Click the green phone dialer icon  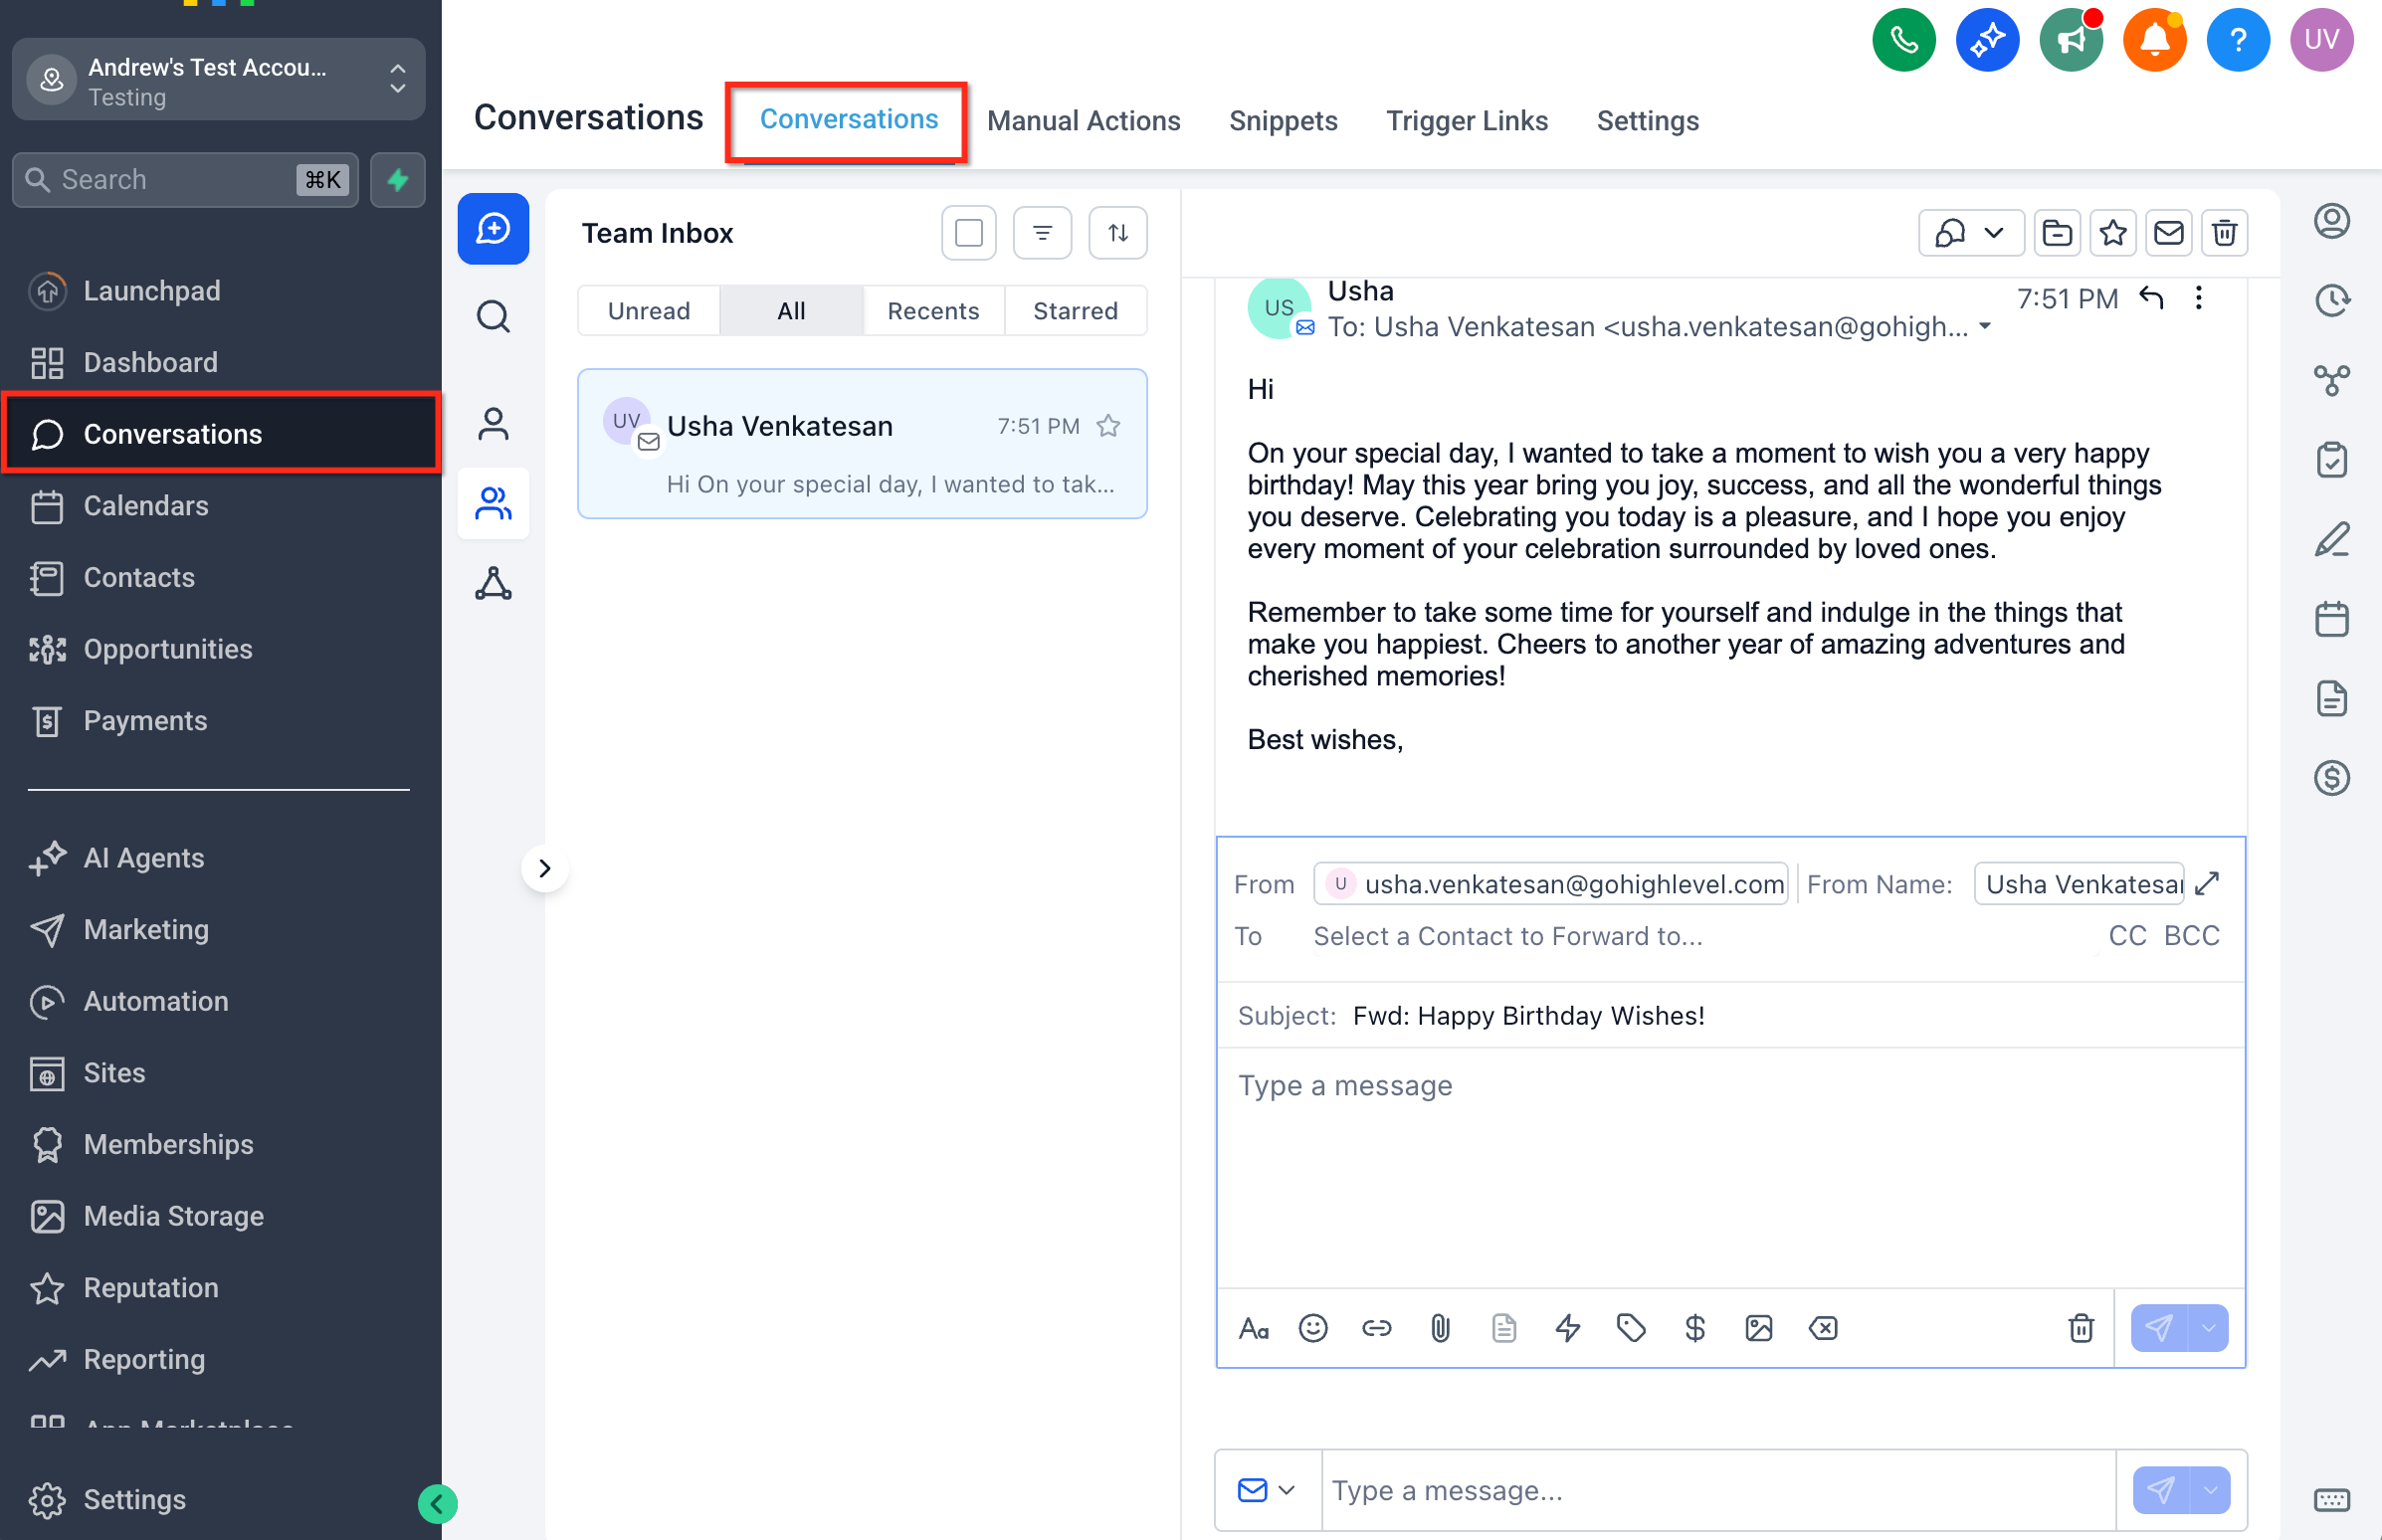1903,40
